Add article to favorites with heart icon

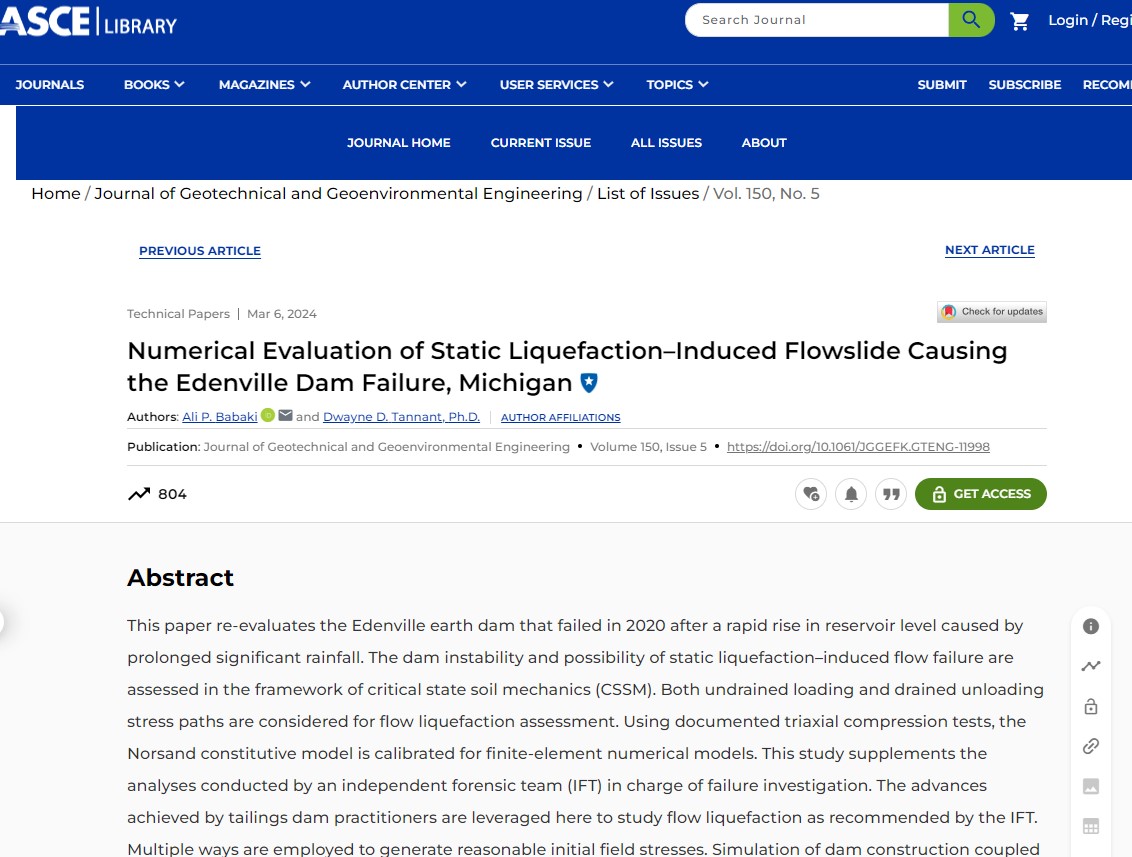[x=811, y=494]
